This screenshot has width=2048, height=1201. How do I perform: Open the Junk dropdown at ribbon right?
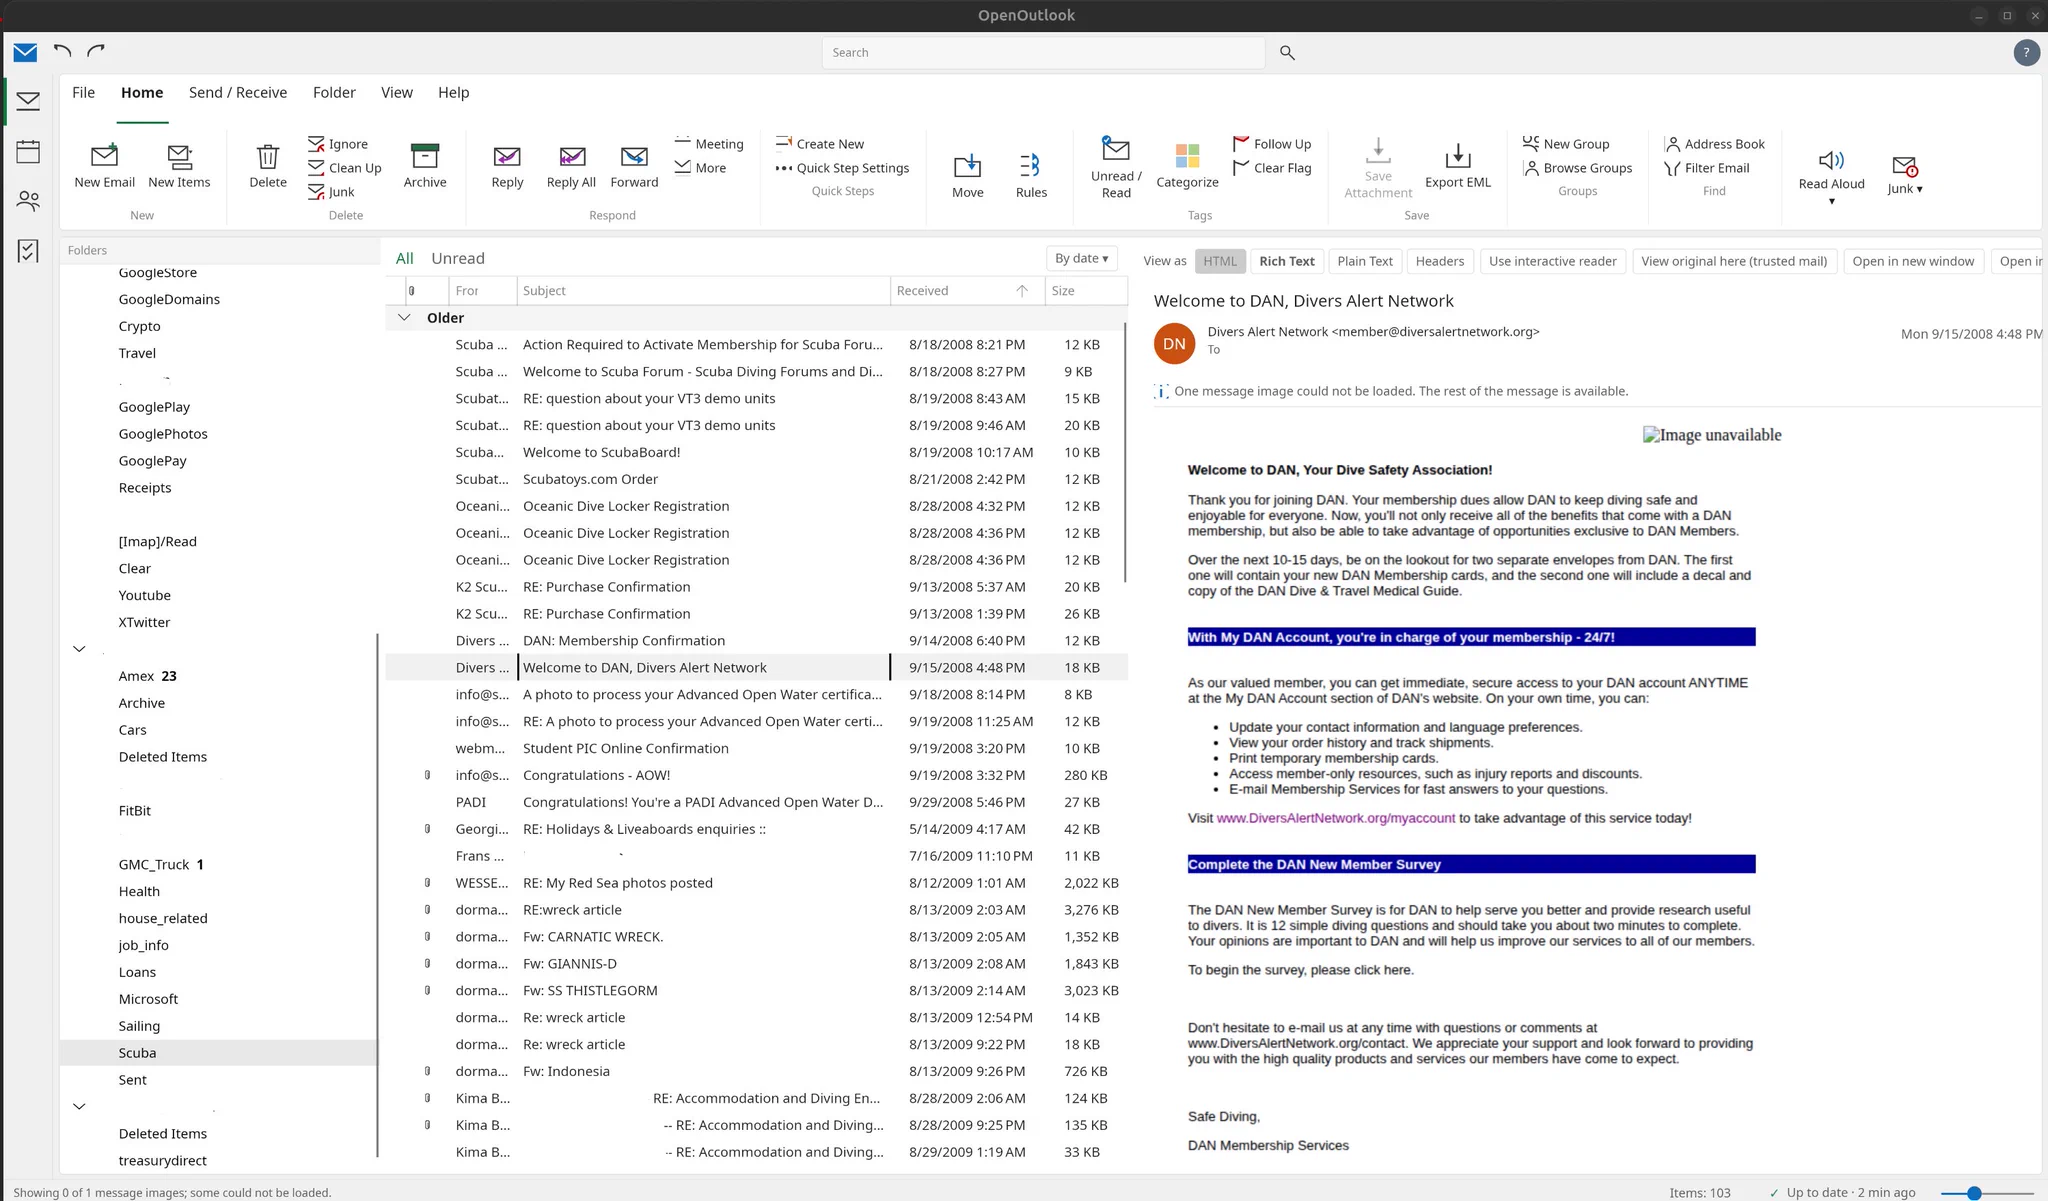click(x=1904, y=175)
